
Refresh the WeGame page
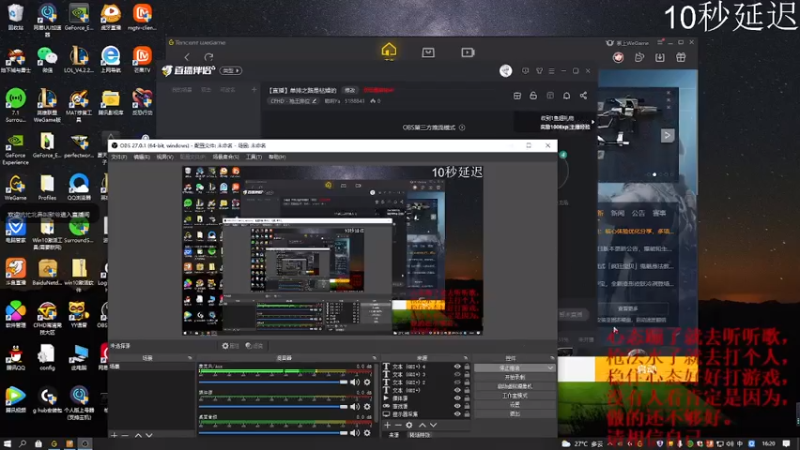coord(209,57)
